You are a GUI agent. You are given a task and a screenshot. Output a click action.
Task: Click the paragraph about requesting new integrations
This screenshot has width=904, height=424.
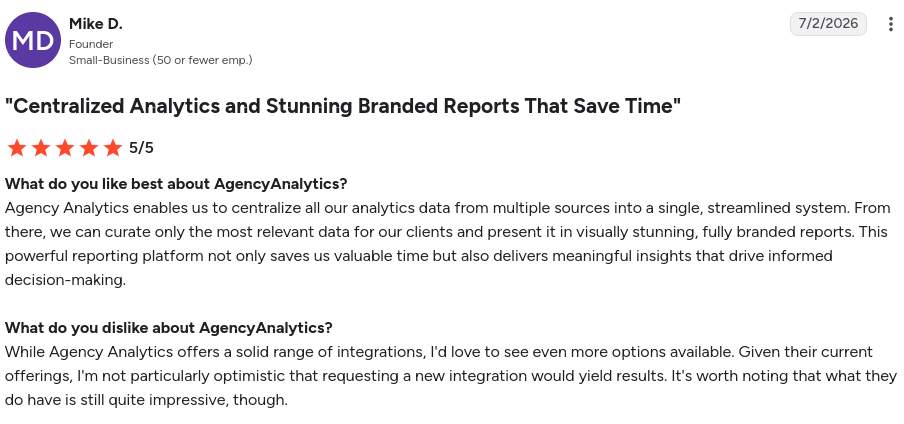pos(451,376)
